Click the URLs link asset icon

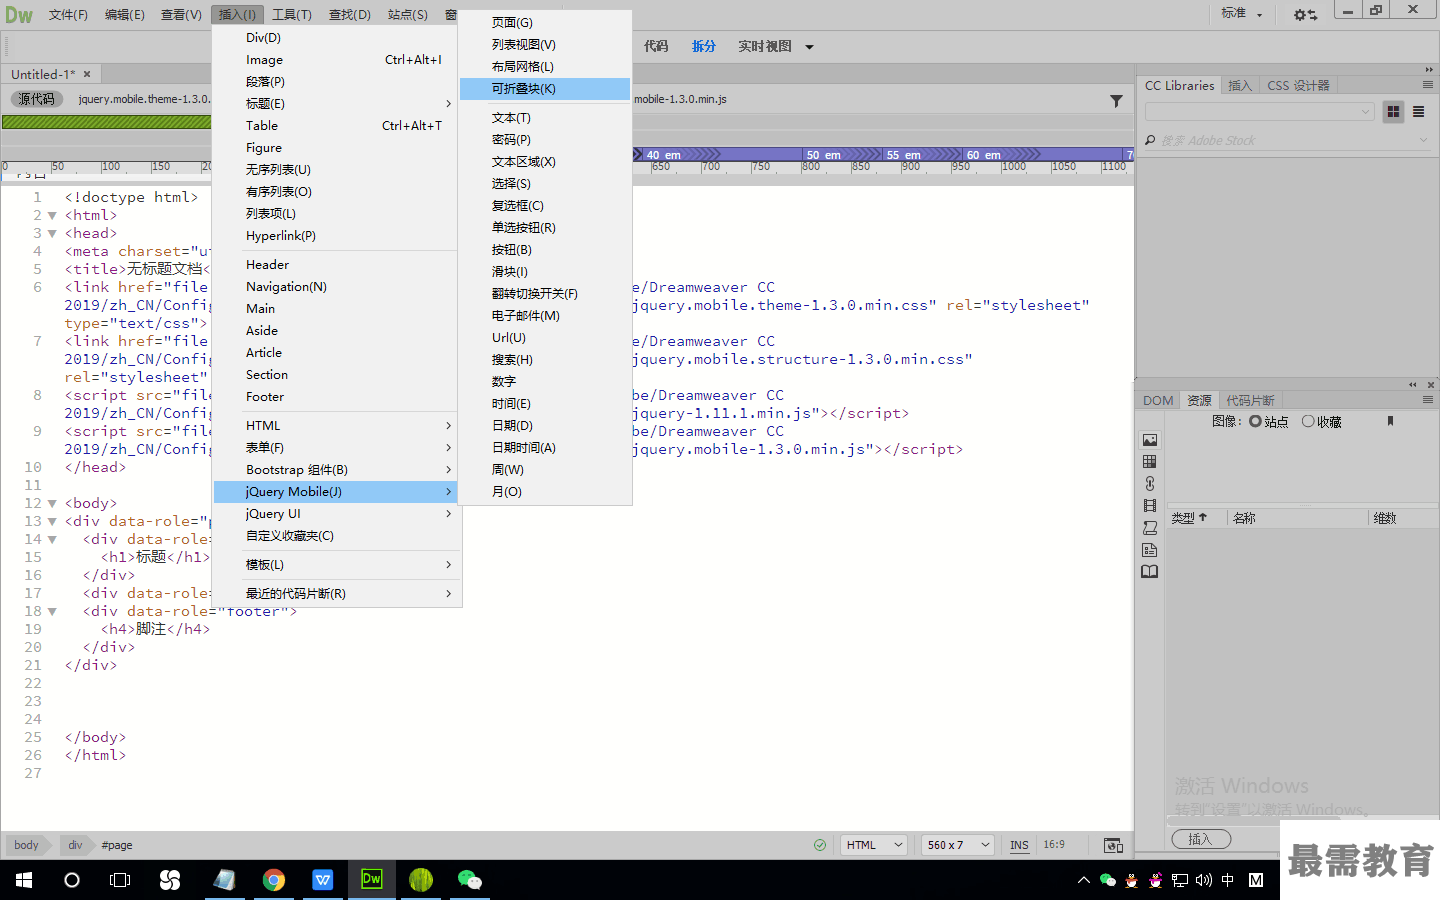click(x=1150, y=484)
